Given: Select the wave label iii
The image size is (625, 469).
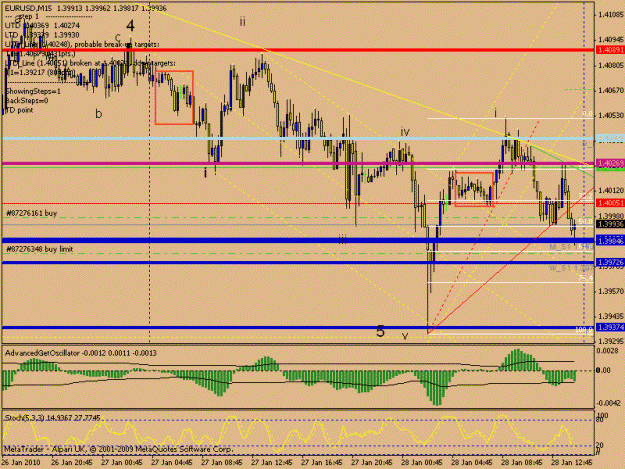Looking at the screenshot, I should click(342, 240).
